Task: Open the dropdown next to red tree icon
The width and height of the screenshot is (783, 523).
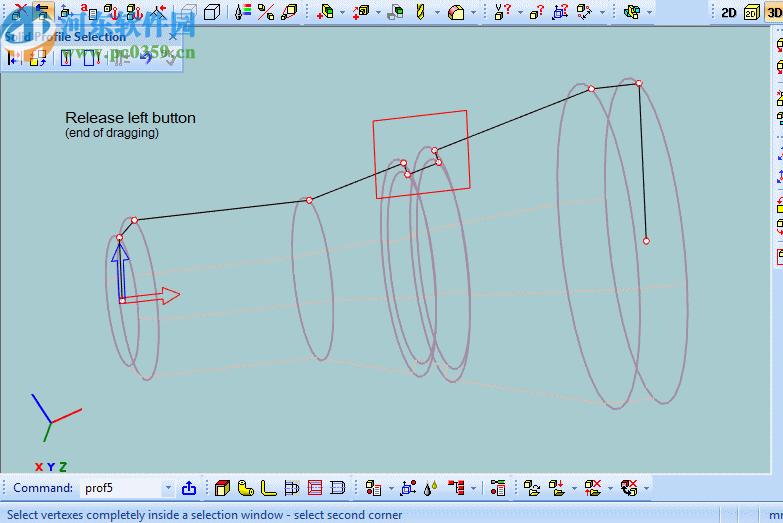Action: click(x=473, y=488)
